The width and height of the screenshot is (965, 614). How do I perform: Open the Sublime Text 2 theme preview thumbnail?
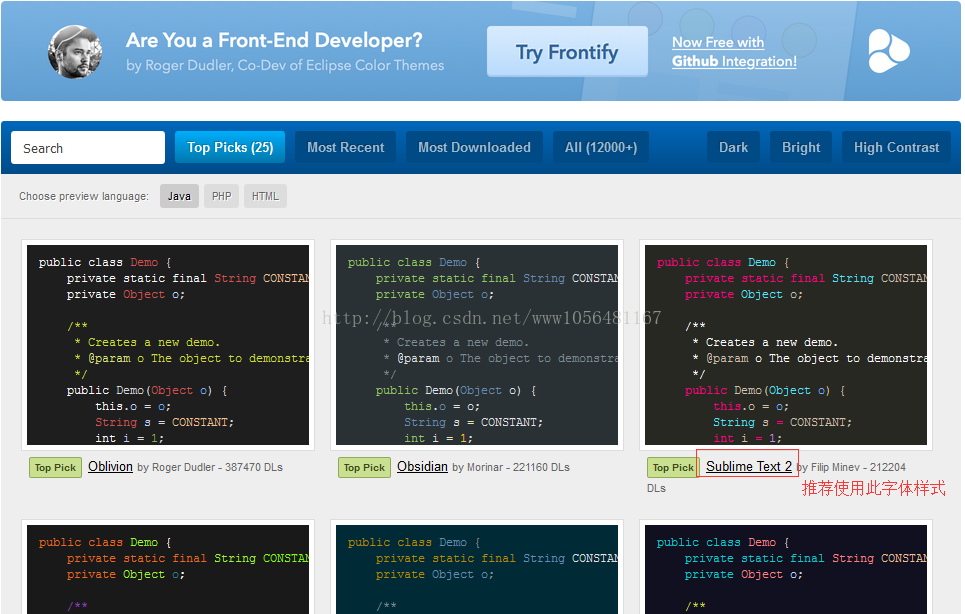pos(786,345)
